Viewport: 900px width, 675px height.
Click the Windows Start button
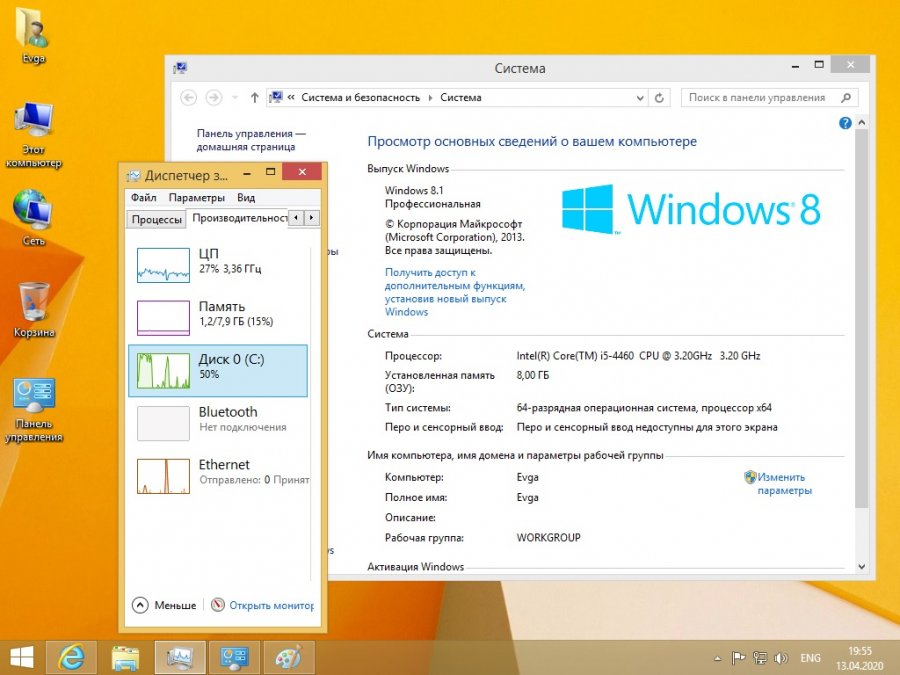tap(22, 657)
